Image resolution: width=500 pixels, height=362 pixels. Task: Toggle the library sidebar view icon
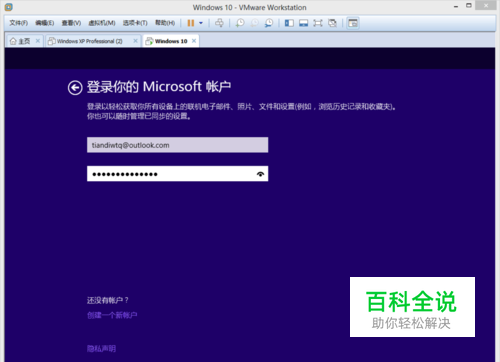point(289,23)
